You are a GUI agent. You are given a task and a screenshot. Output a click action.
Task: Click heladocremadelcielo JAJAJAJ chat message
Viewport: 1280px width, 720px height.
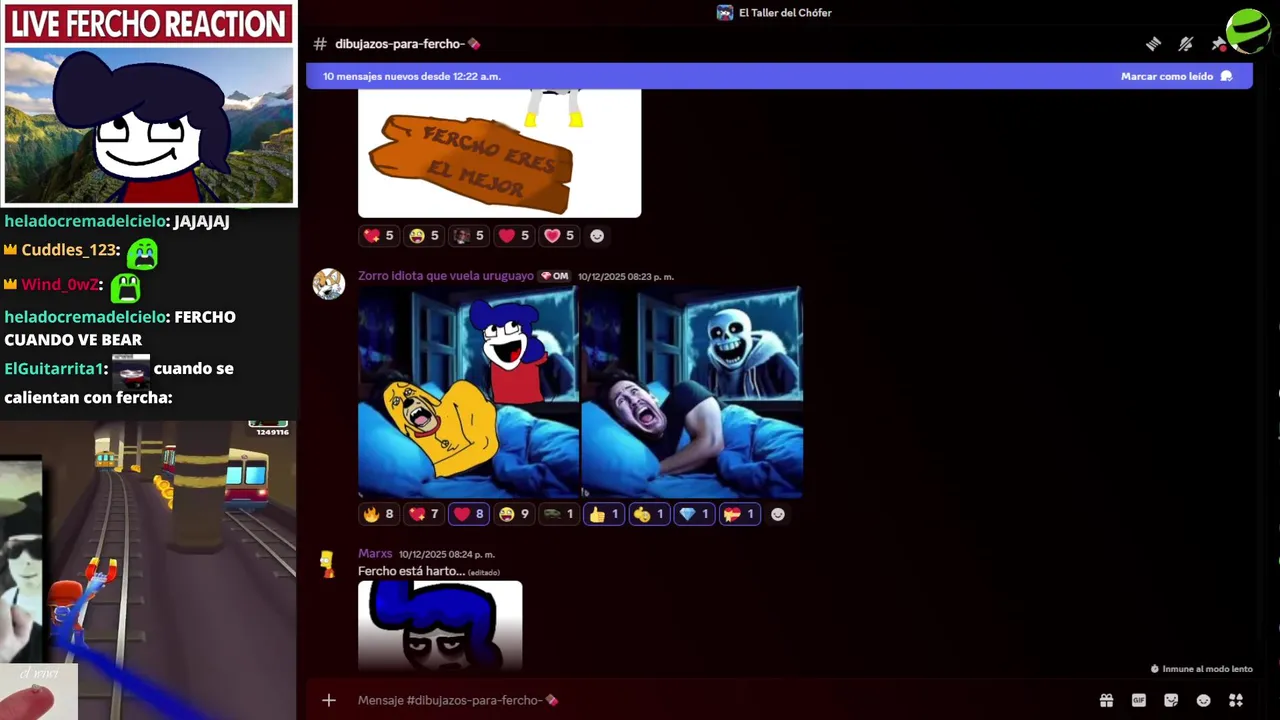coord(117,222)
